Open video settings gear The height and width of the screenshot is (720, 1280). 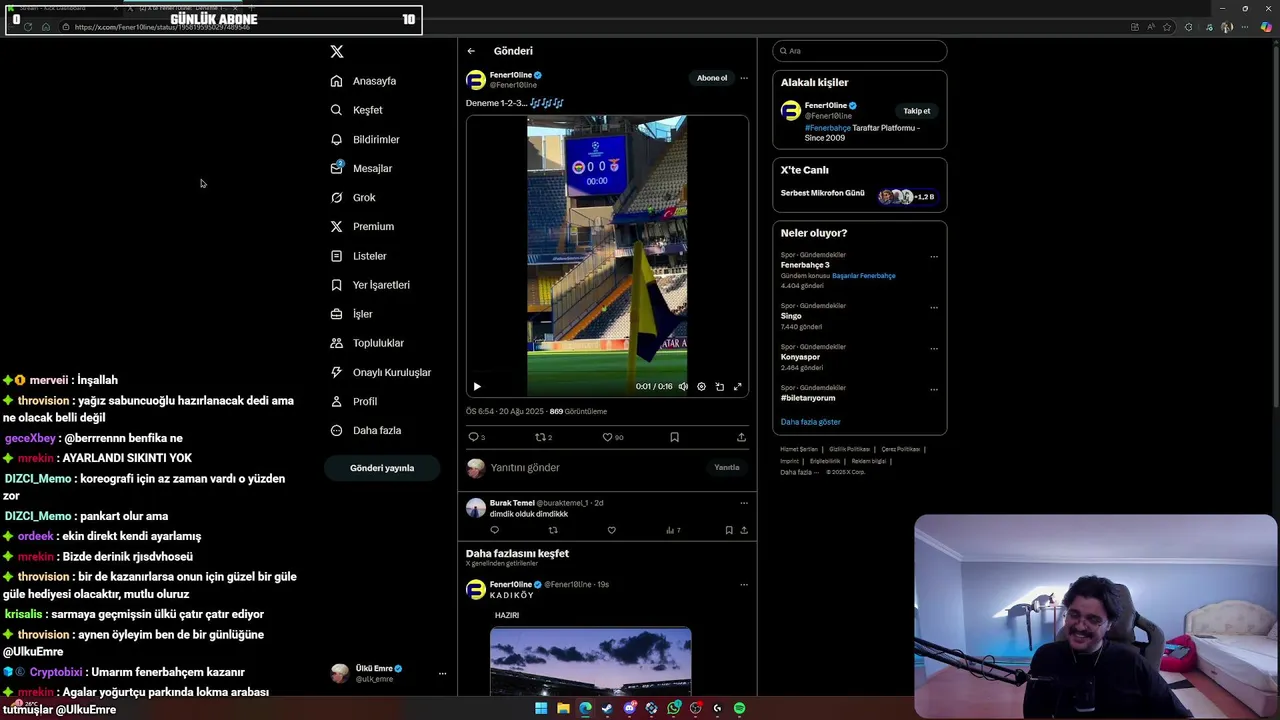(x=701, y=386)
